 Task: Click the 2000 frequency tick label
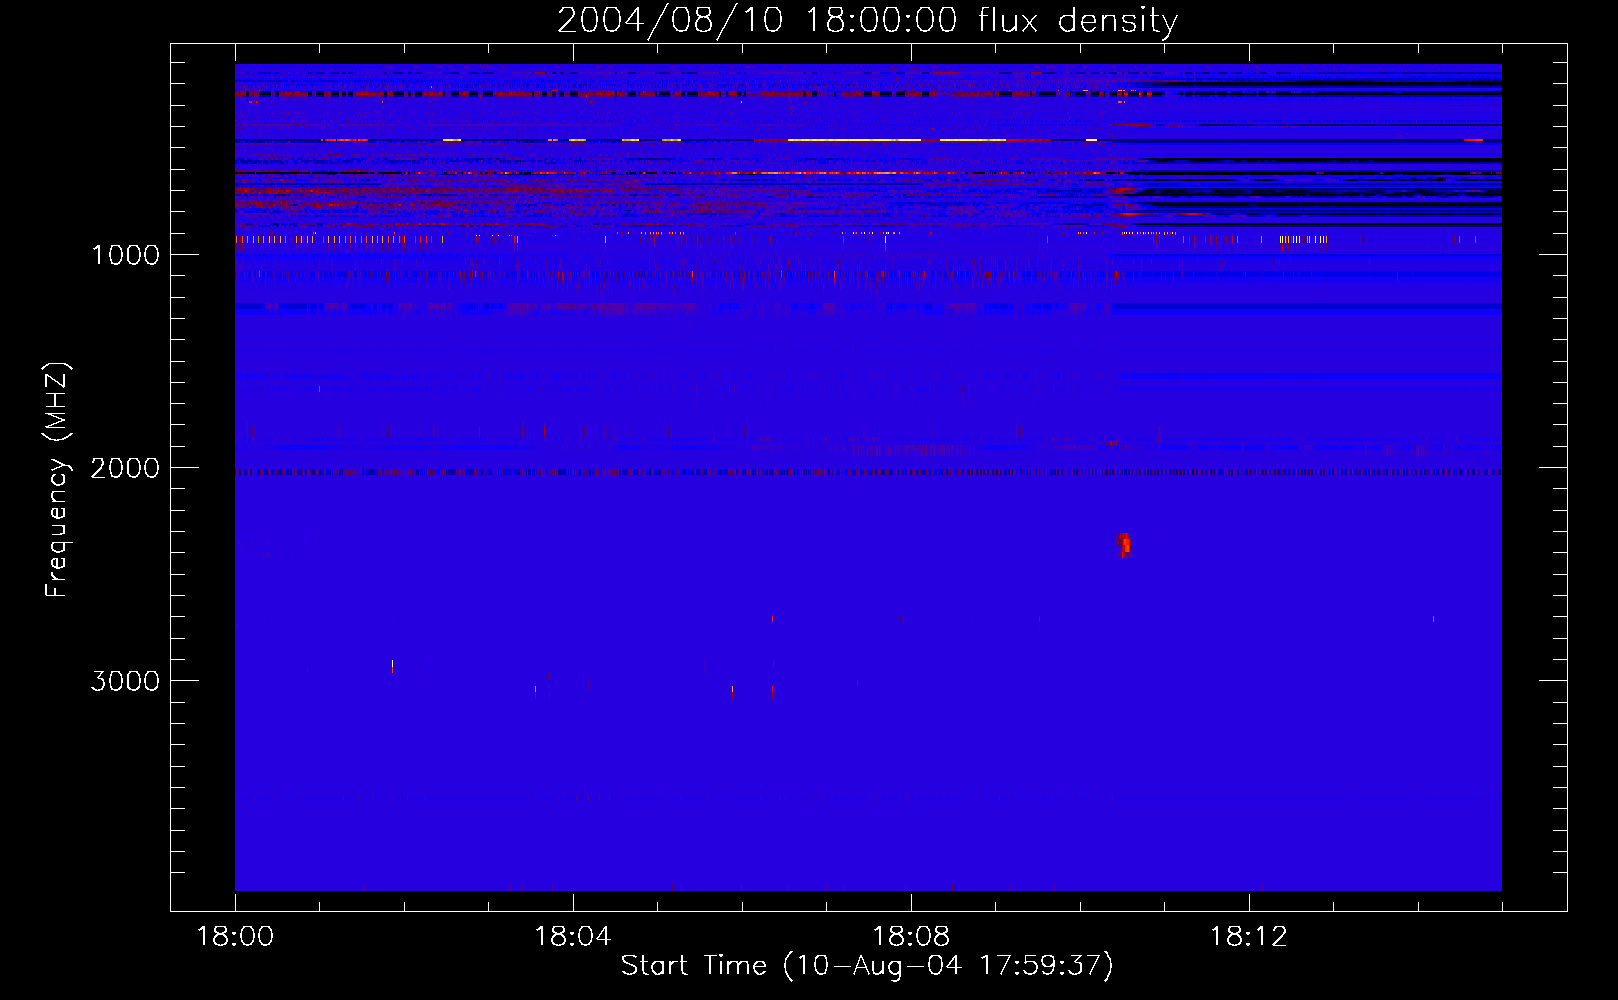pos(125,468)
